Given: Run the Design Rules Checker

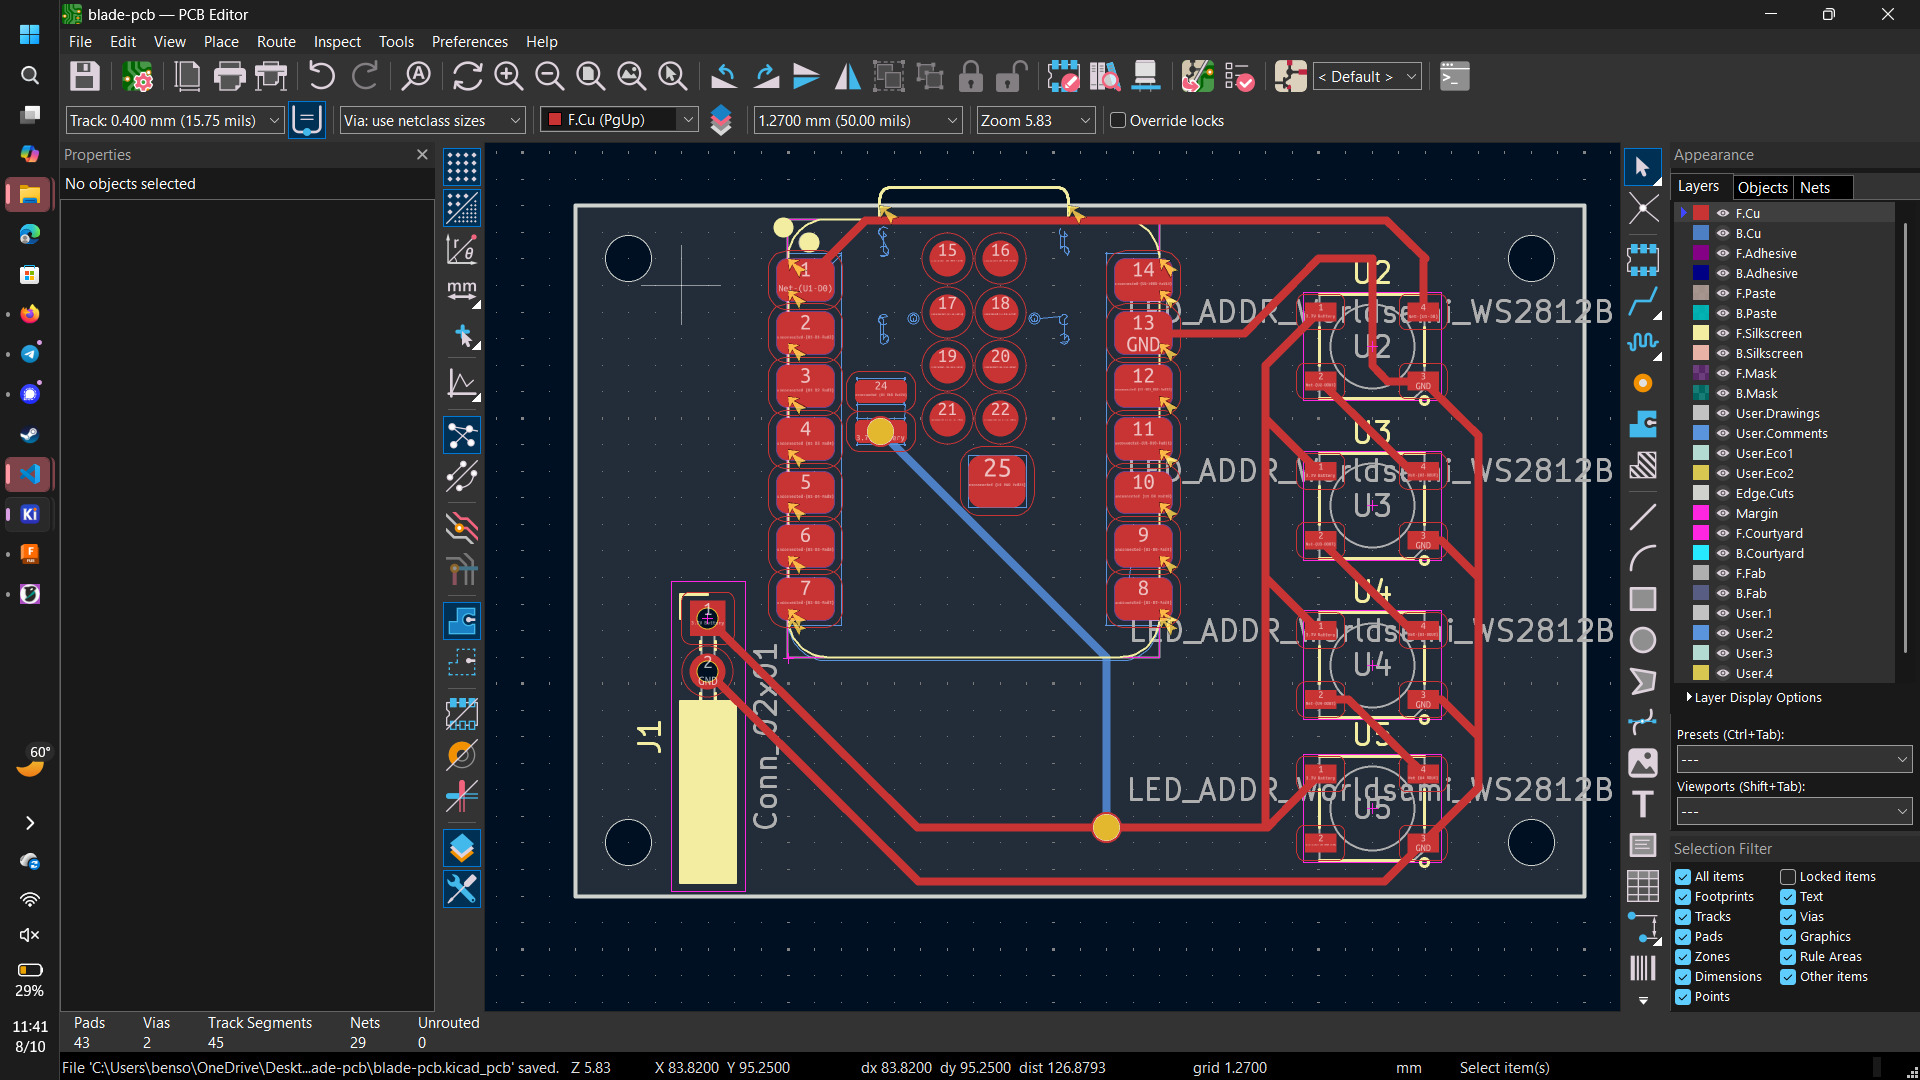Looking at the screenshot, I should (x=1239, y=77).
